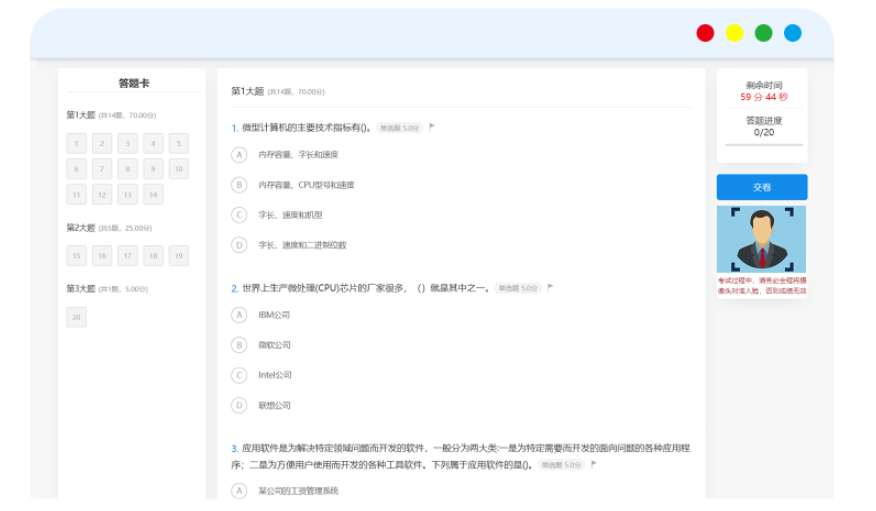
Task: Jump to question 5 in the answer card
Action: (179, 144)
